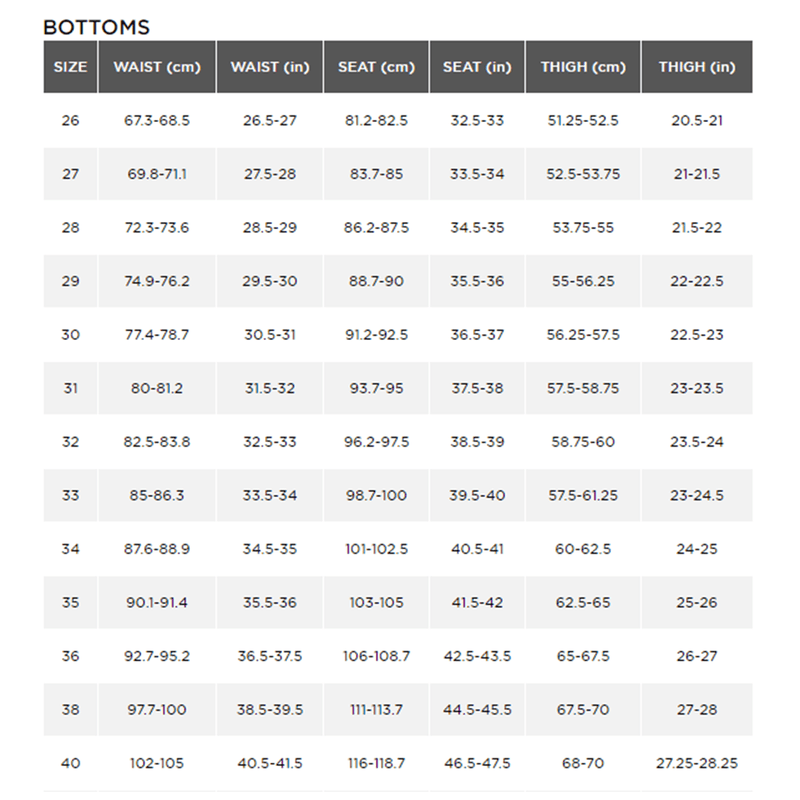
Task: Select waist cell 29.5-30
Action: click(x=270, y=281)
